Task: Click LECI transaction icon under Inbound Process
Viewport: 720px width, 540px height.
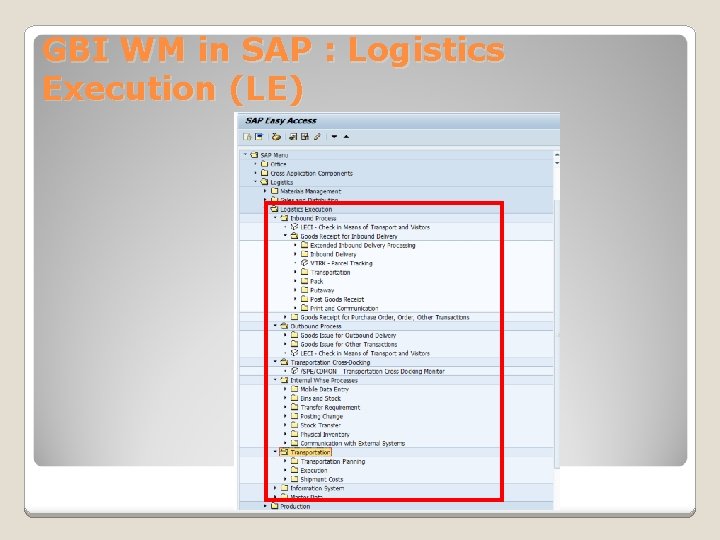Action: (x=294, y=227)
